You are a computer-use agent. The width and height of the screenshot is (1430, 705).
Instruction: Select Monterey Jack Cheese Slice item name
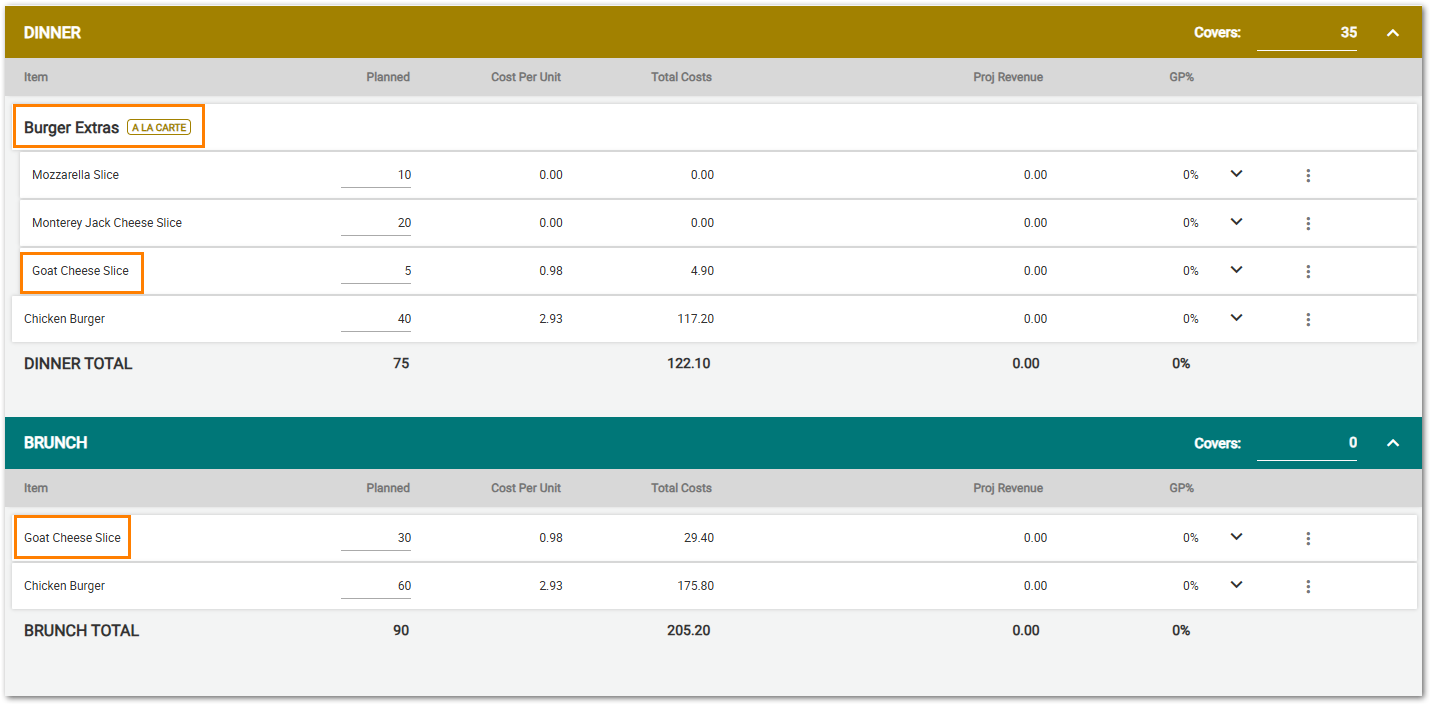[107, 223]
